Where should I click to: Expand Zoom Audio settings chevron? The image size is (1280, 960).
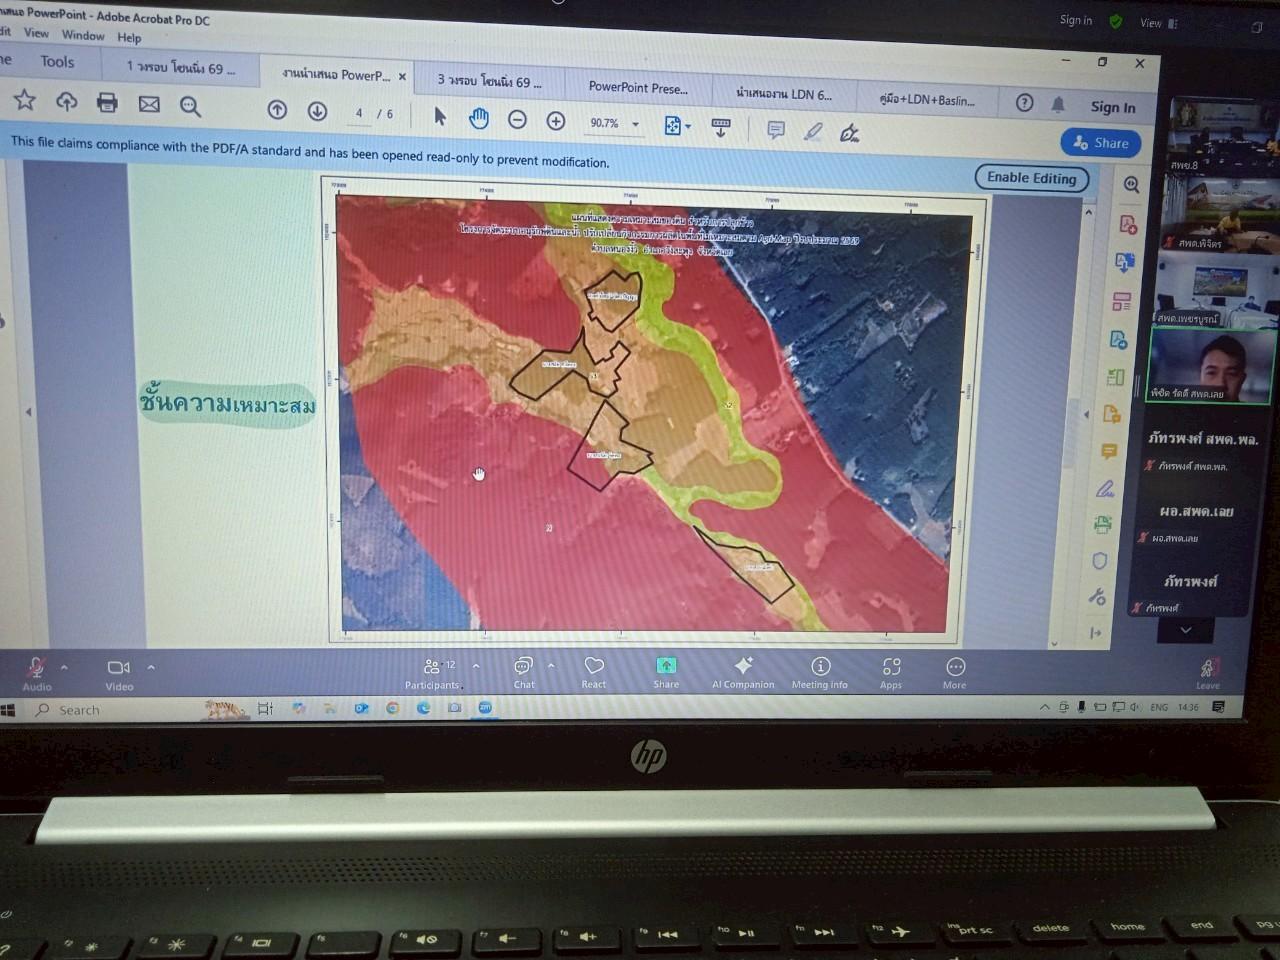(x=64, y=667)
